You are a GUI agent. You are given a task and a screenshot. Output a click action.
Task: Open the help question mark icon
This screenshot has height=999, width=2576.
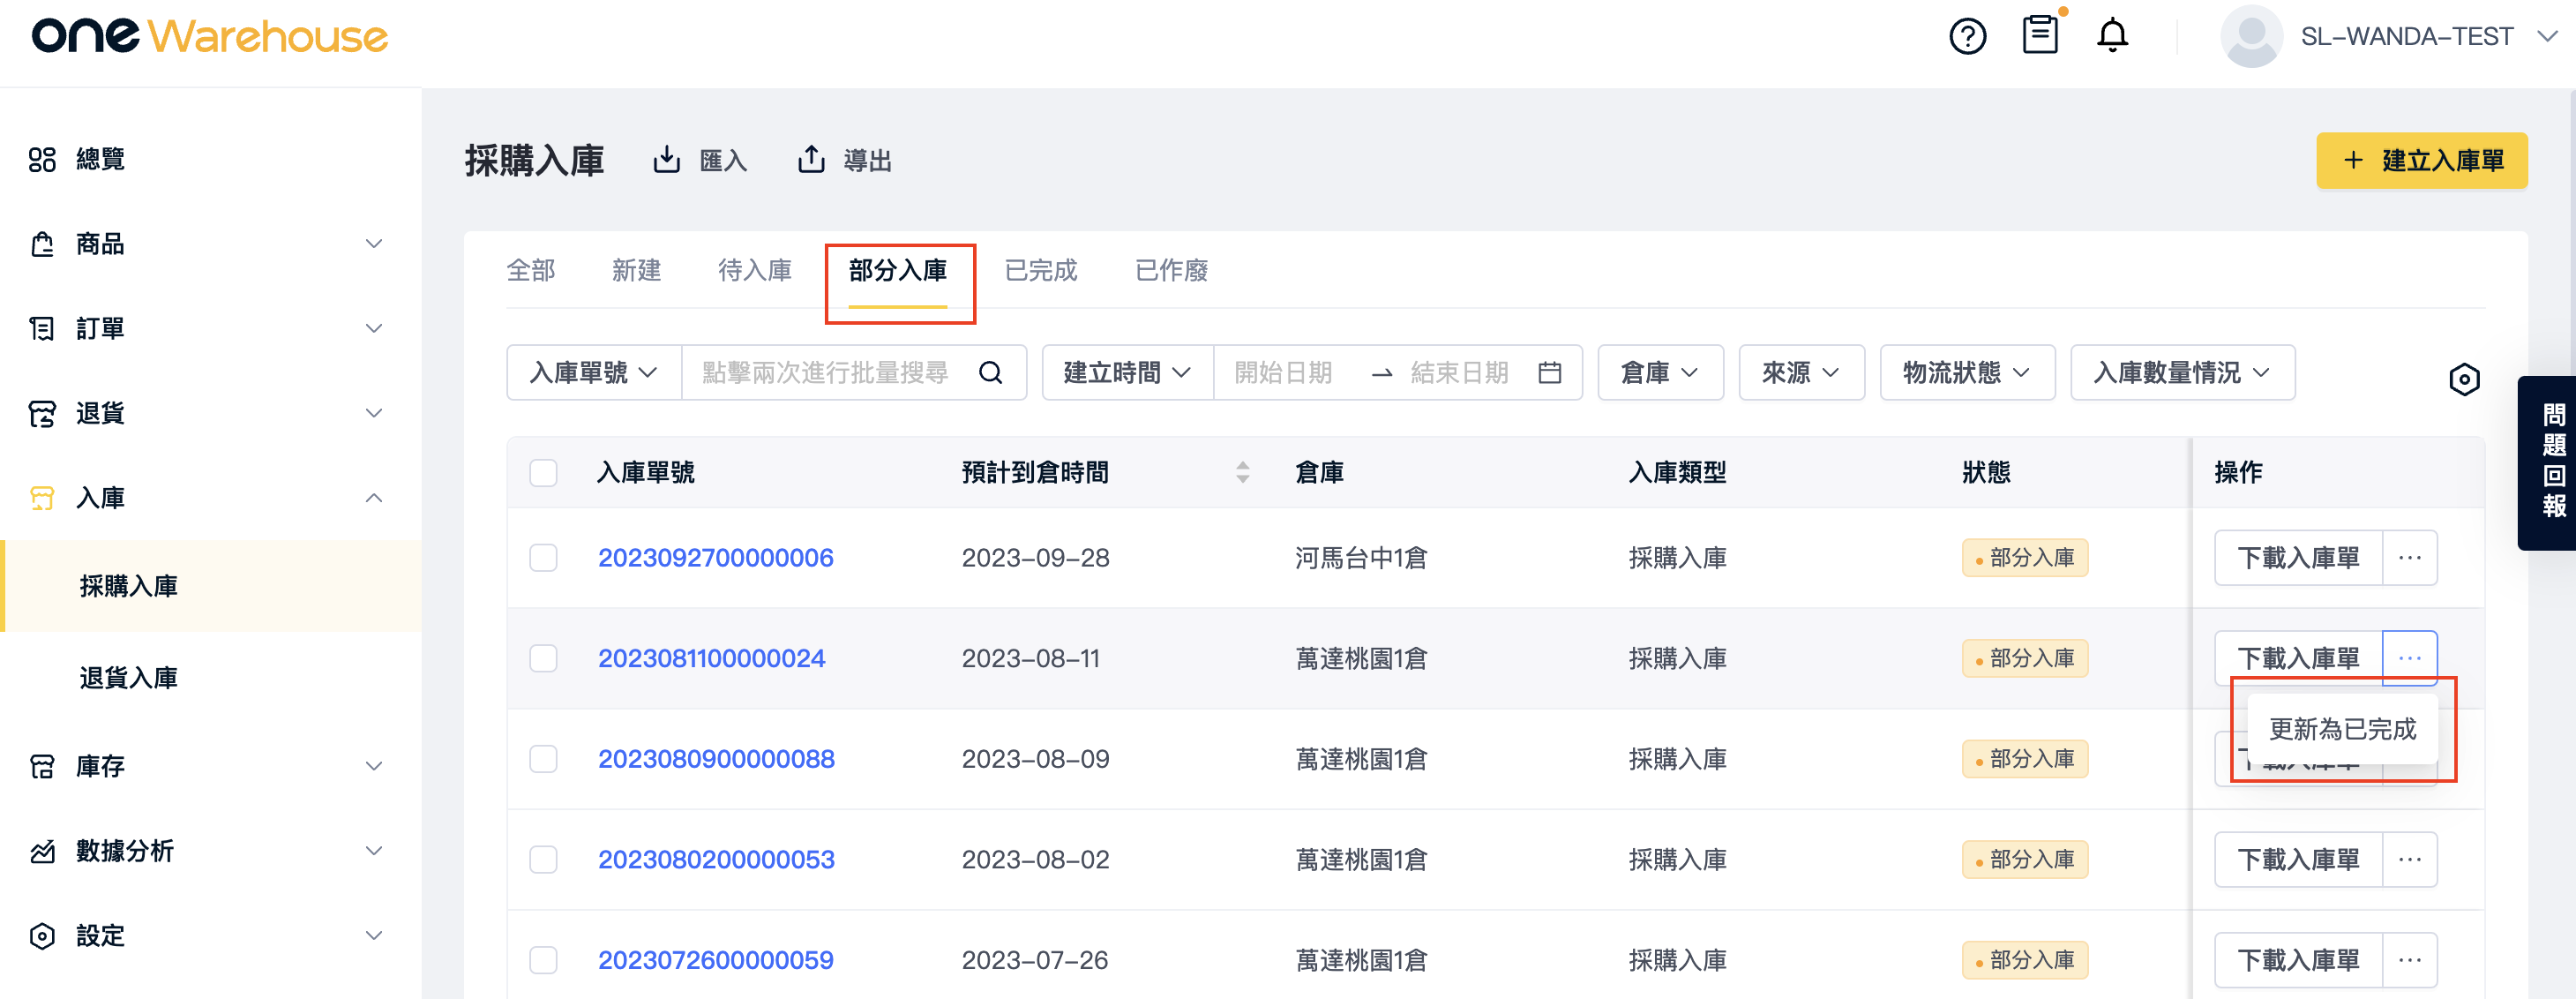point(1967,37)
